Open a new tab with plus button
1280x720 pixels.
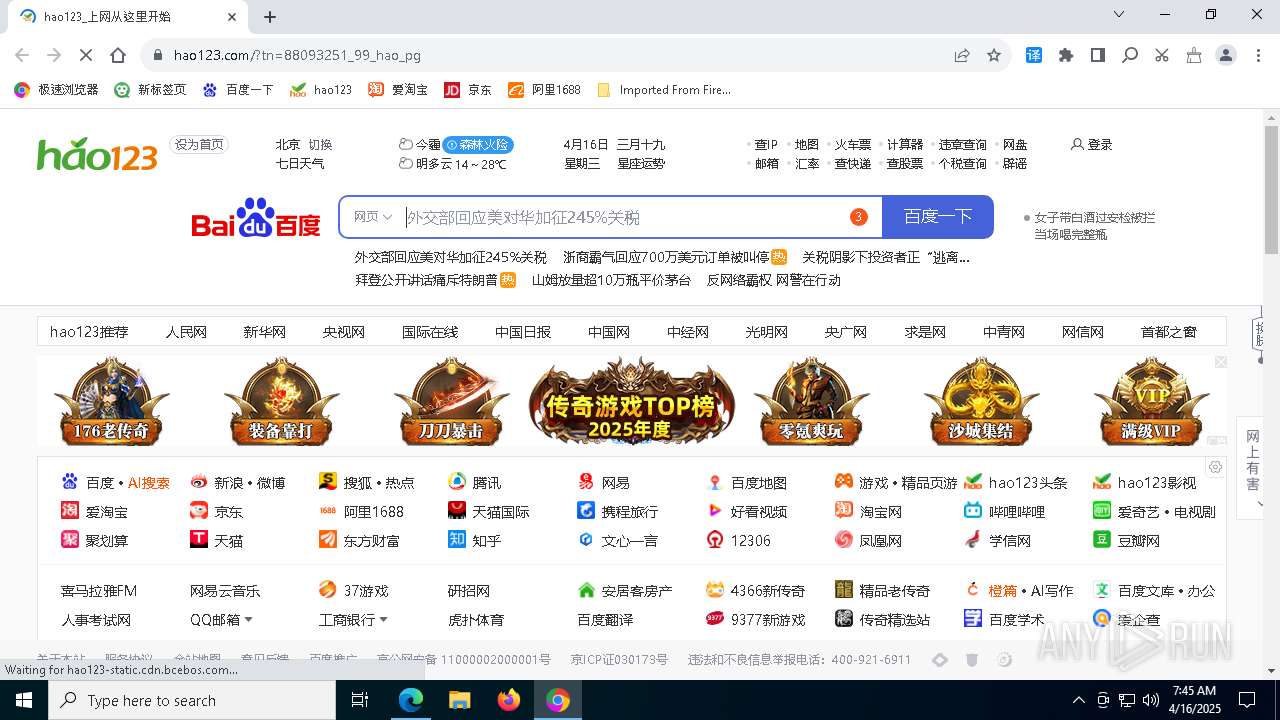[x=270, y=16]
